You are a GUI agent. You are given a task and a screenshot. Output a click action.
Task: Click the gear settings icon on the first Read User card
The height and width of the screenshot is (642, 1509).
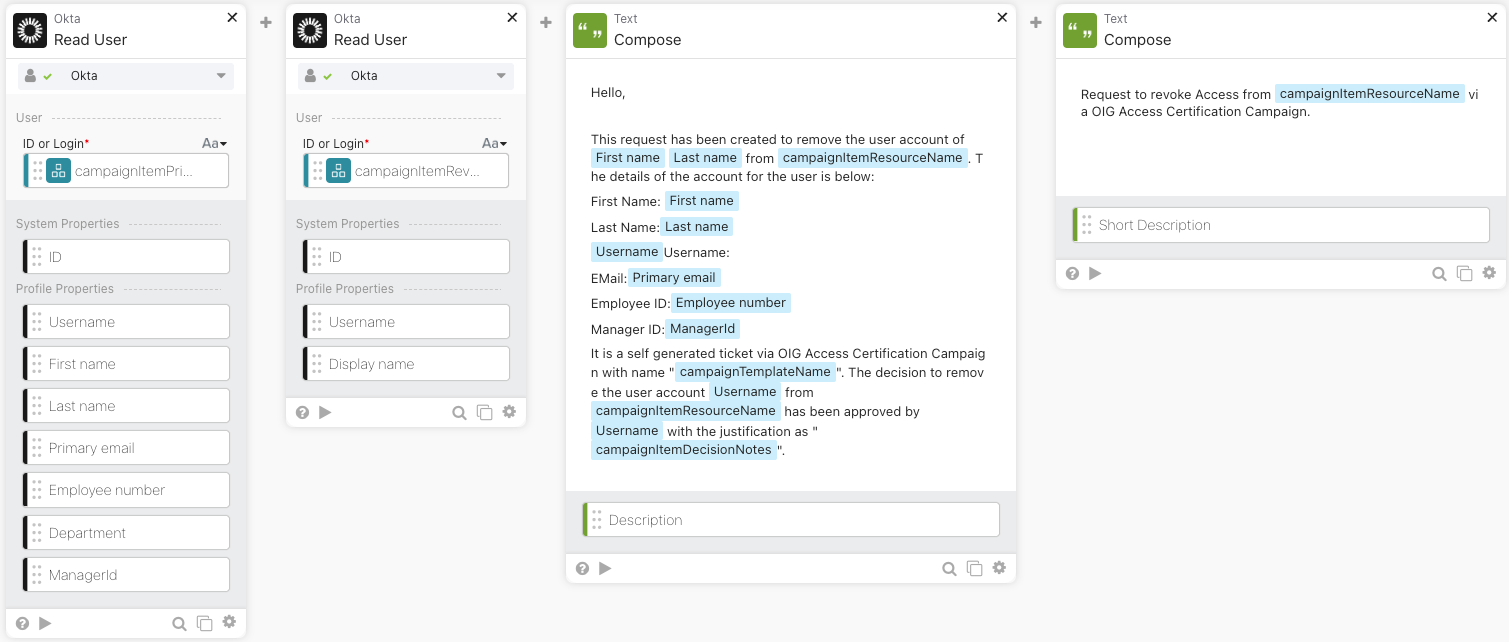tap(229, 622)
